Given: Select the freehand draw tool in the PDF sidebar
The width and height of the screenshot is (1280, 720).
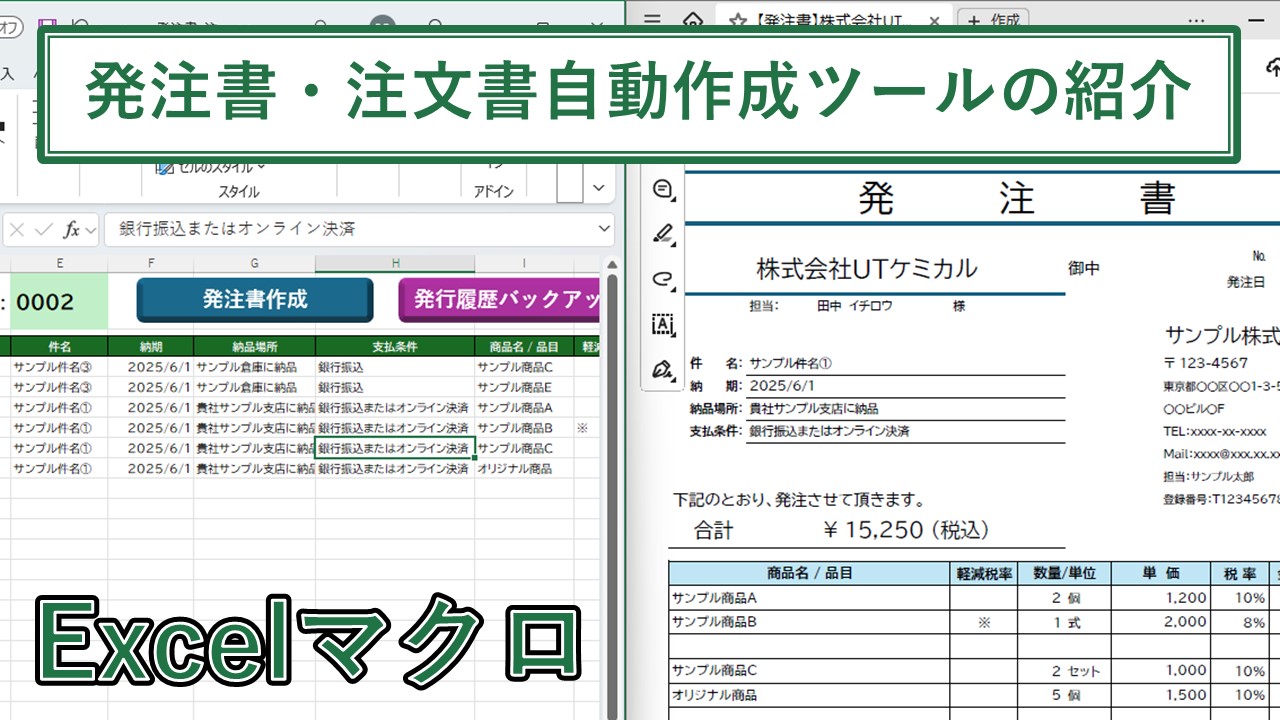Looking at the screenshot, I should pyautogui.click(x=662, y=280).
